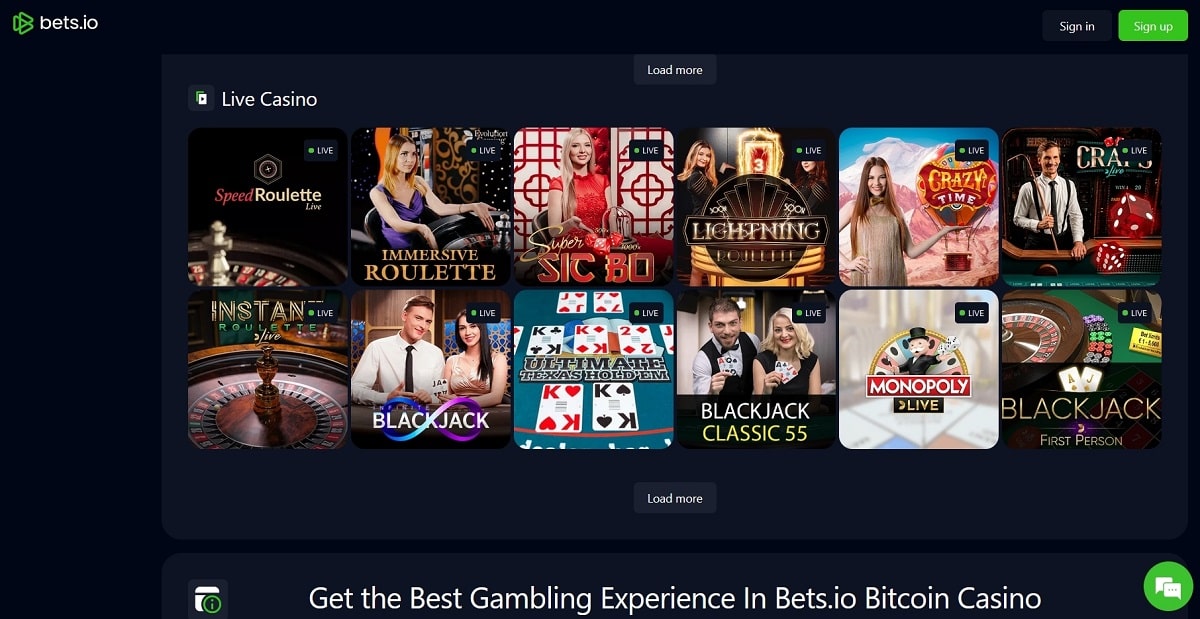Screen dimensions: 1200x619
Task: Open the Instant Roulette Live tile
Action: point(268,370)
